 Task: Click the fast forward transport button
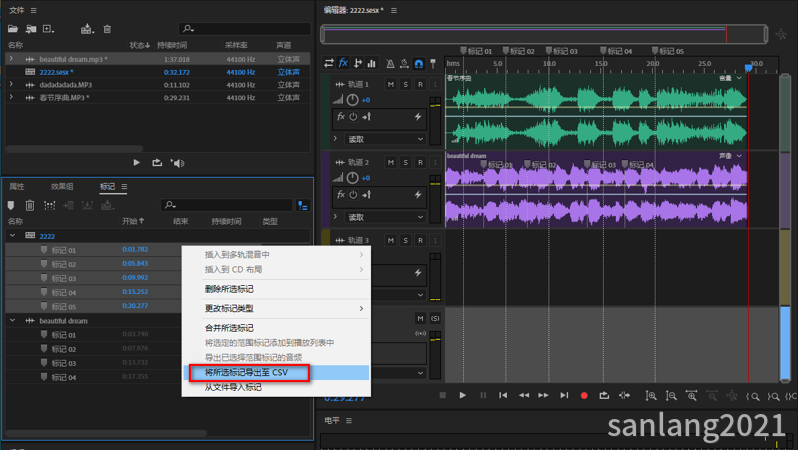544,396
